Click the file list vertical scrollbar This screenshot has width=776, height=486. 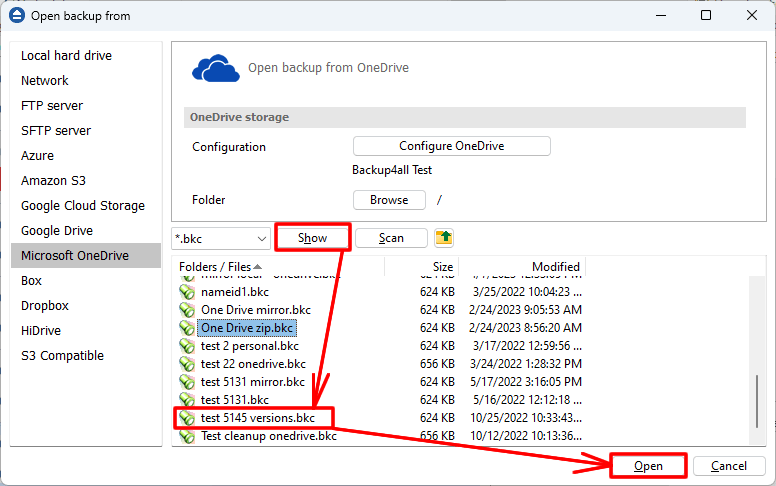tap(757, 400)
